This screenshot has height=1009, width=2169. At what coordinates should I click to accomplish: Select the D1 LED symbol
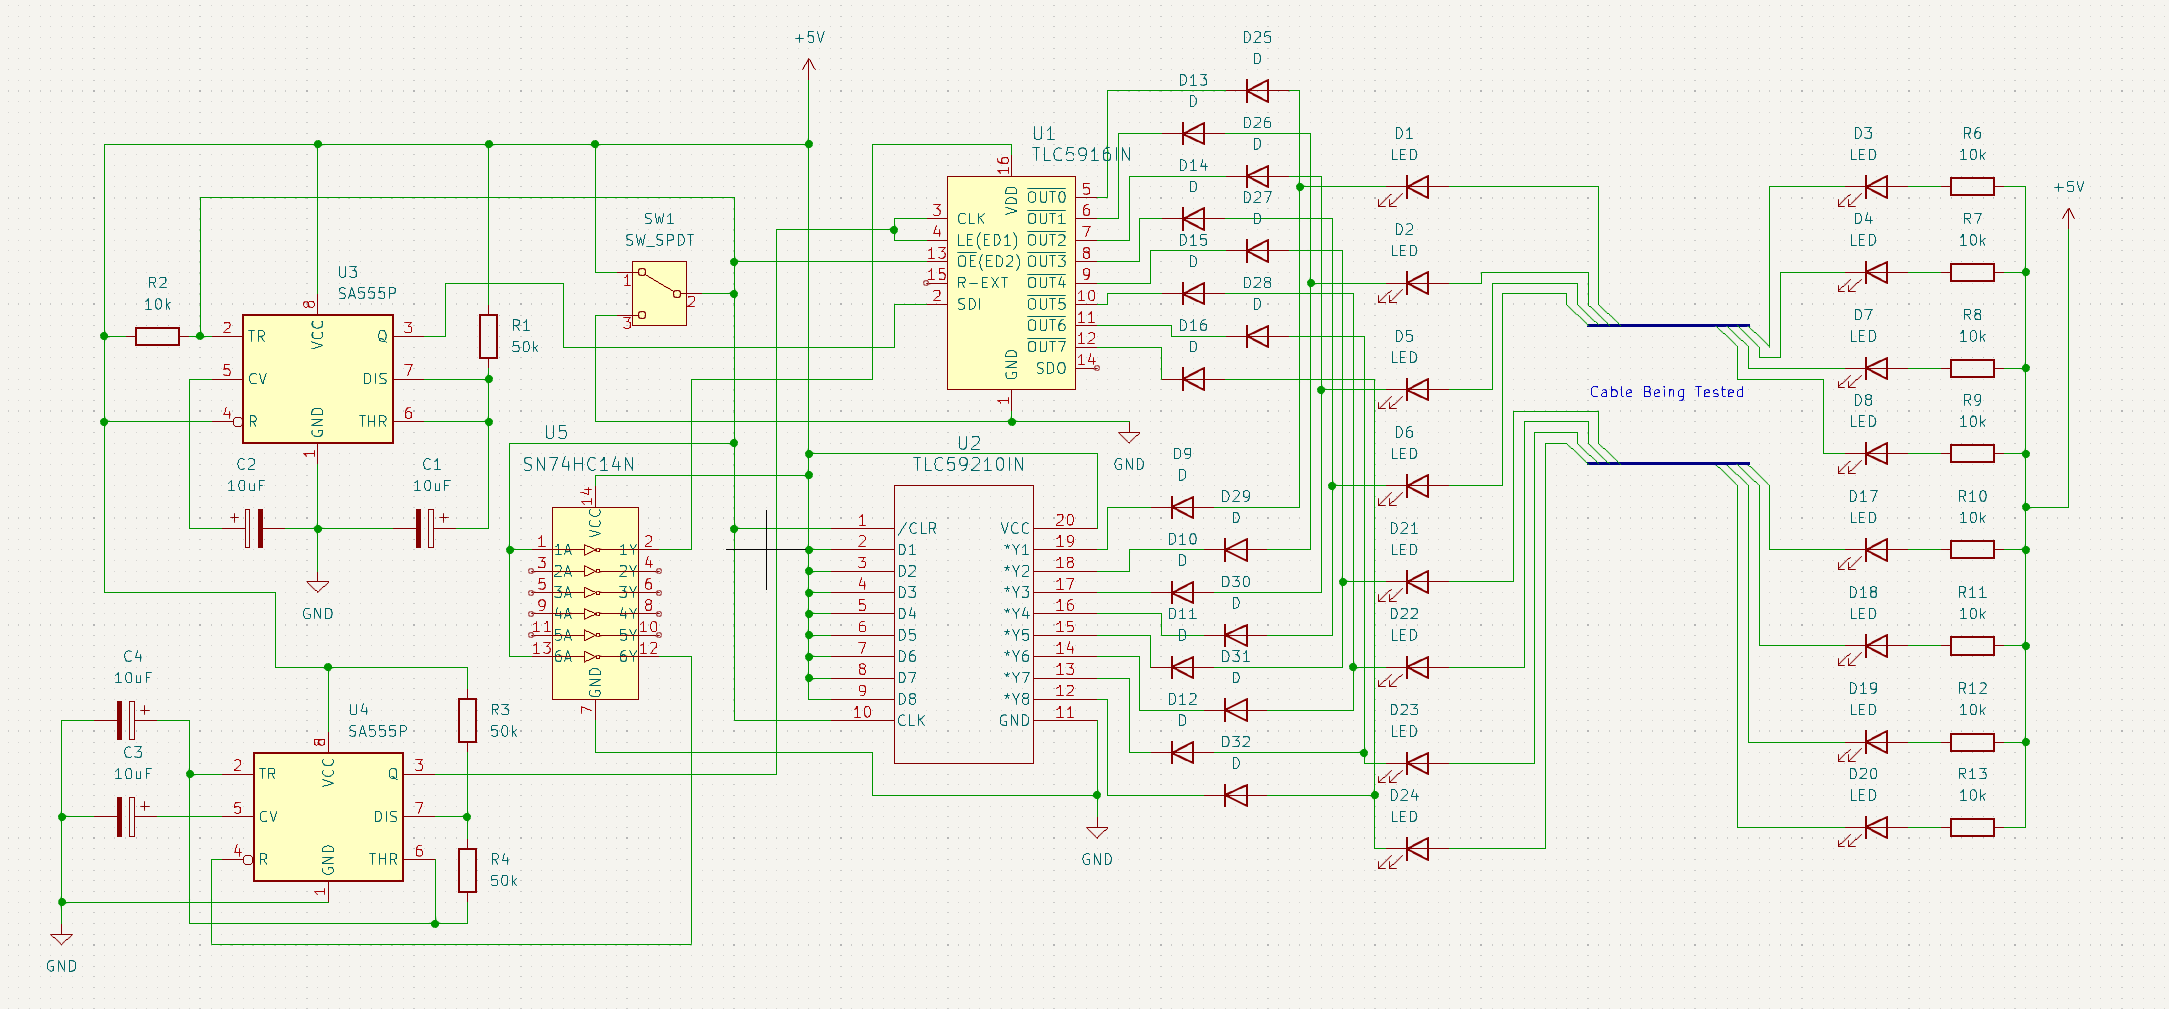click(1415, 187)
